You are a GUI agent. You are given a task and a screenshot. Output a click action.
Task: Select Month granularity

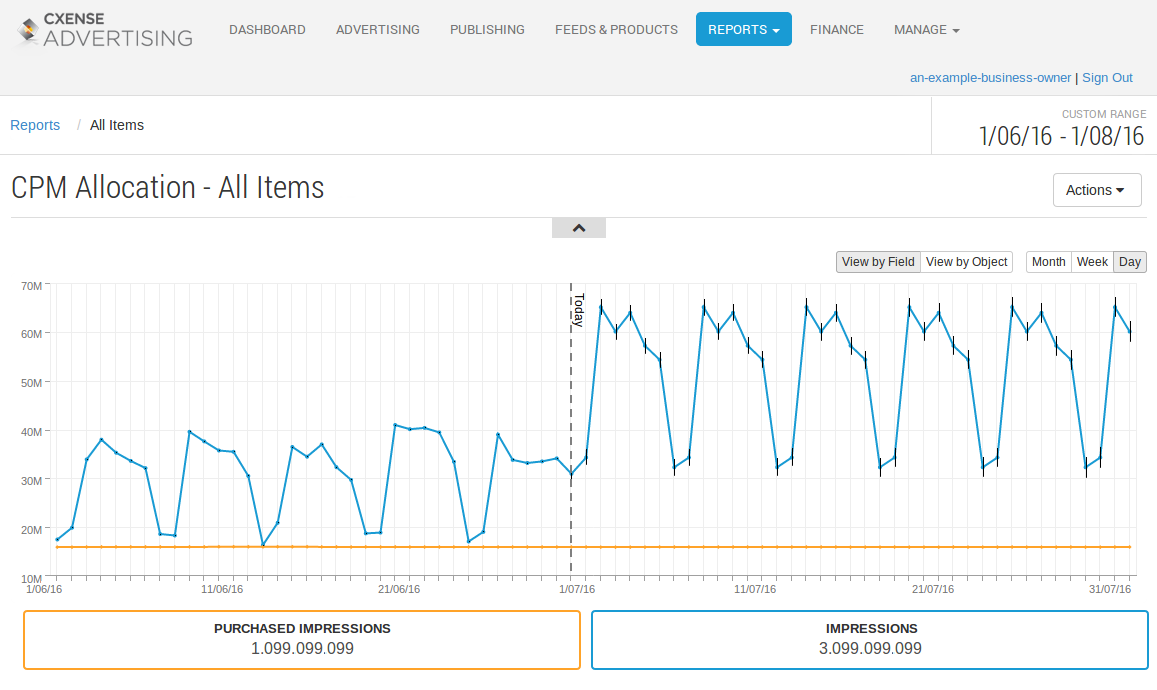(1048, 262)
